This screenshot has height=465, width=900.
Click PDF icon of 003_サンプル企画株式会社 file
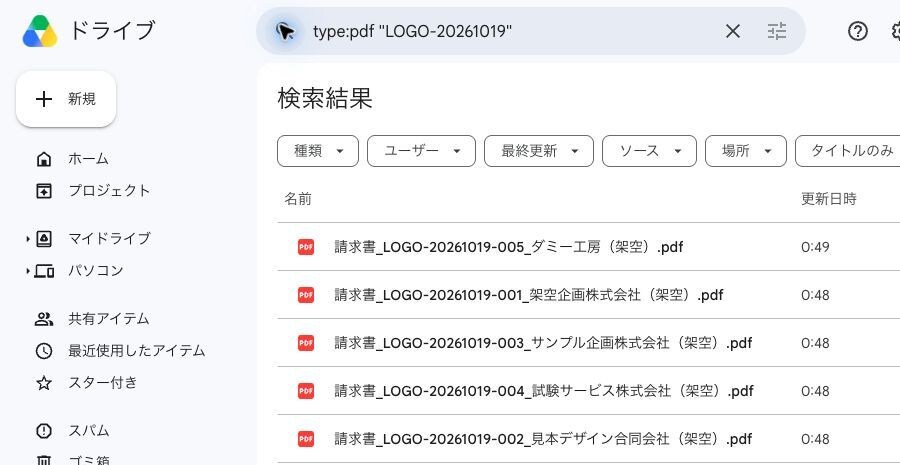coord(306,343)
